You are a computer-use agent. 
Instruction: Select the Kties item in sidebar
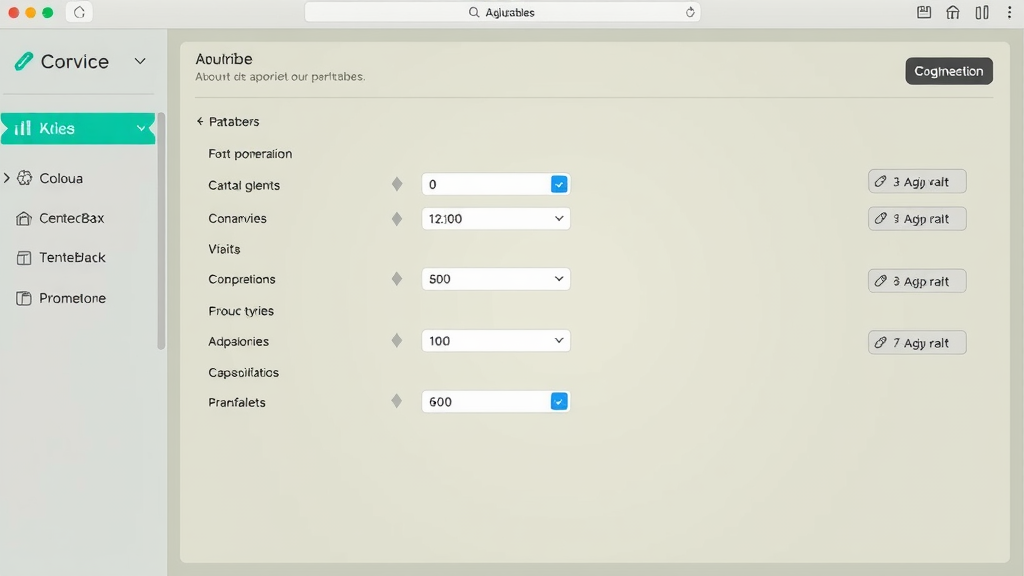pyautogui.click(x=77, y=128)
